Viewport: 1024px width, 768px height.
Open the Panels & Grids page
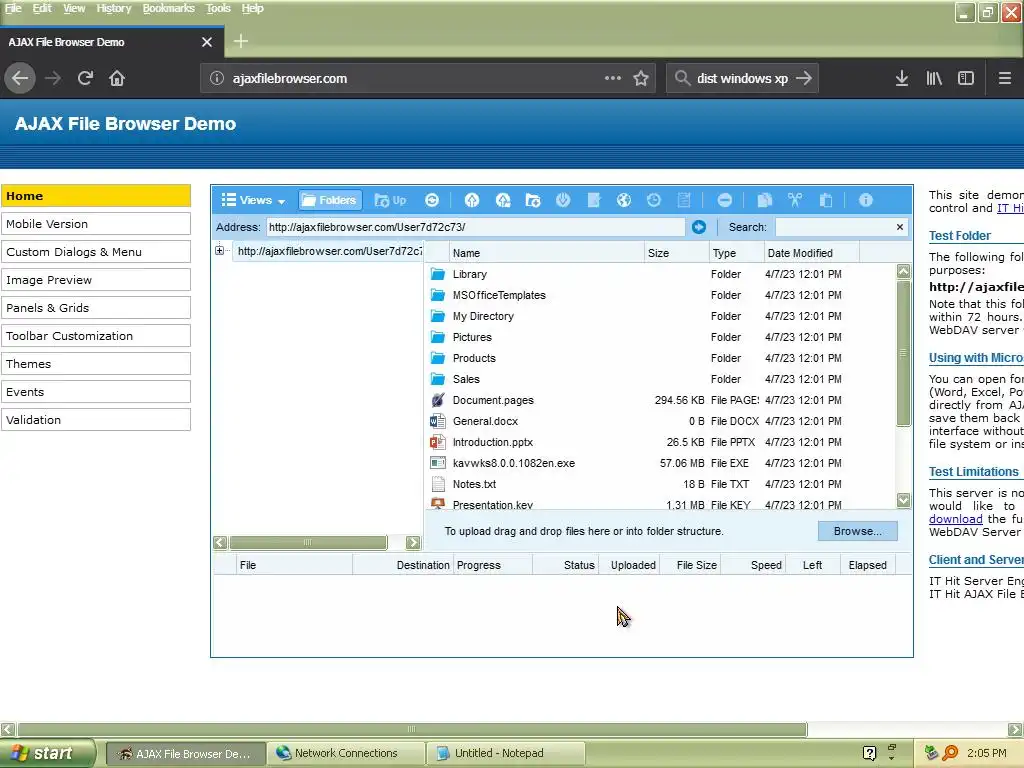(x=96, y=308)
